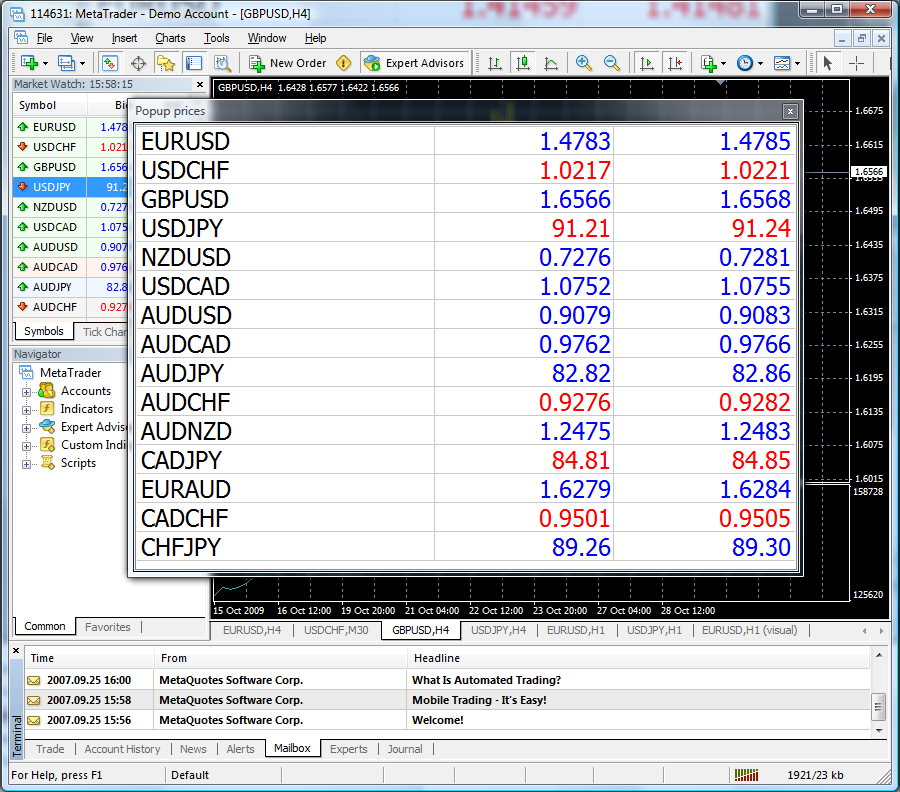Viewport: 900px width, 792px height.
Task: Switch to the USDCHF,M30 chart tab
Action: coord(336,630)
